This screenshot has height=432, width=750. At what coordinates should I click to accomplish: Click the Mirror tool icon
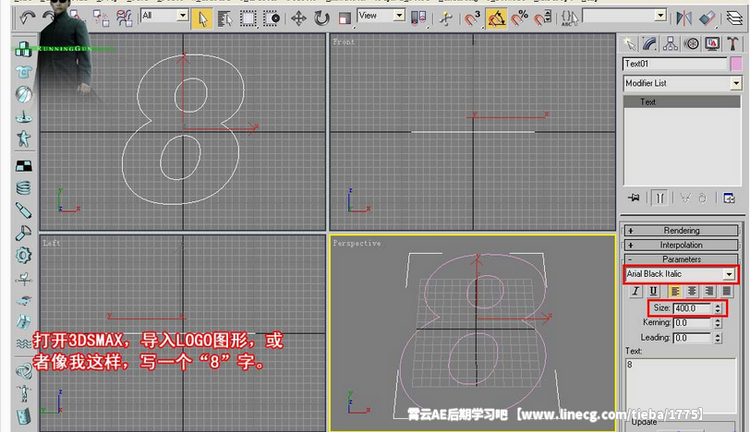point(684,19)
